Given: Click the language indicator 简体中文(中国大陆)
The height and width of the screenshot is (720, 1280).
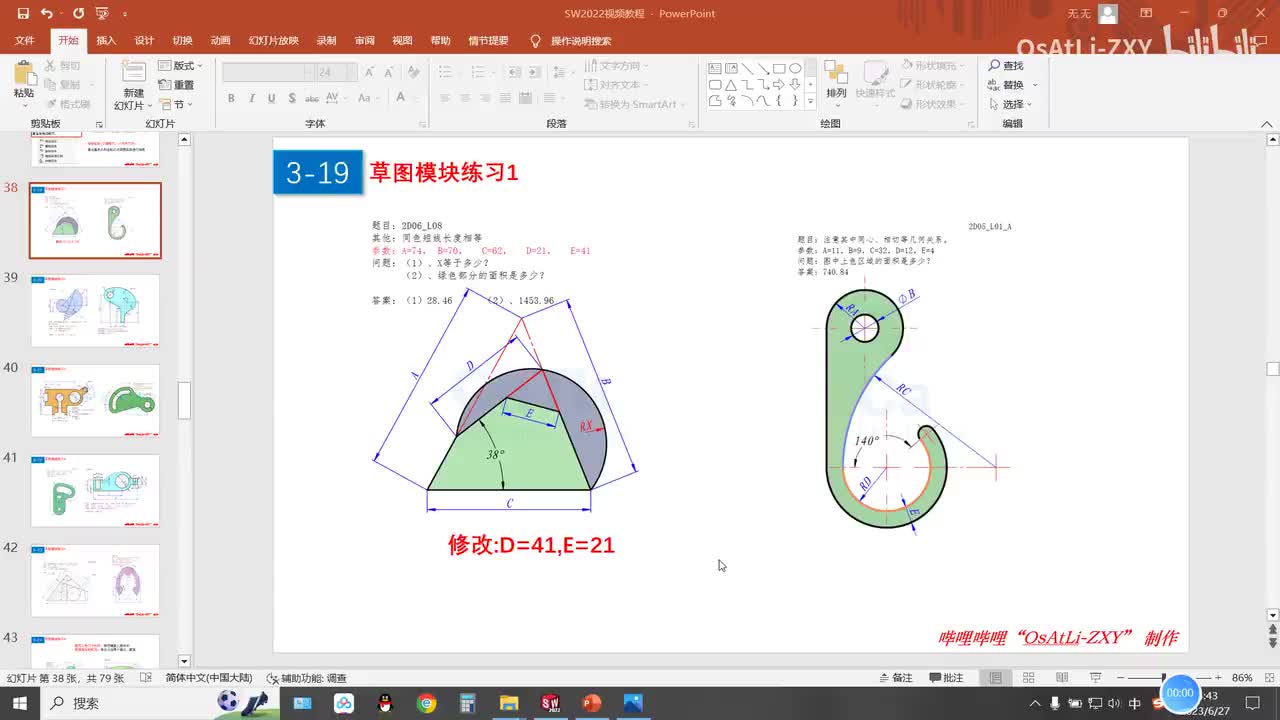Looking at the screenshot, I should click(x=209, y=678).
